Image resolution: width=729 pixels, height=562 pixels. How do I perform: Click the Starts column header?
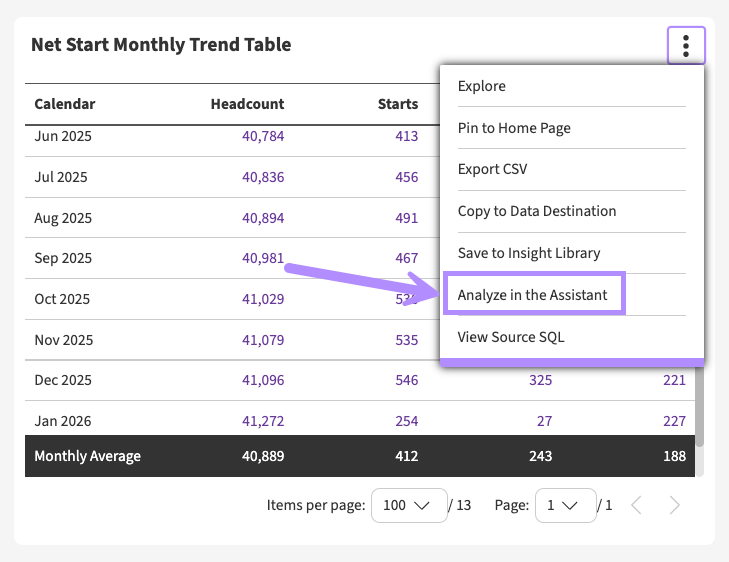397,104
